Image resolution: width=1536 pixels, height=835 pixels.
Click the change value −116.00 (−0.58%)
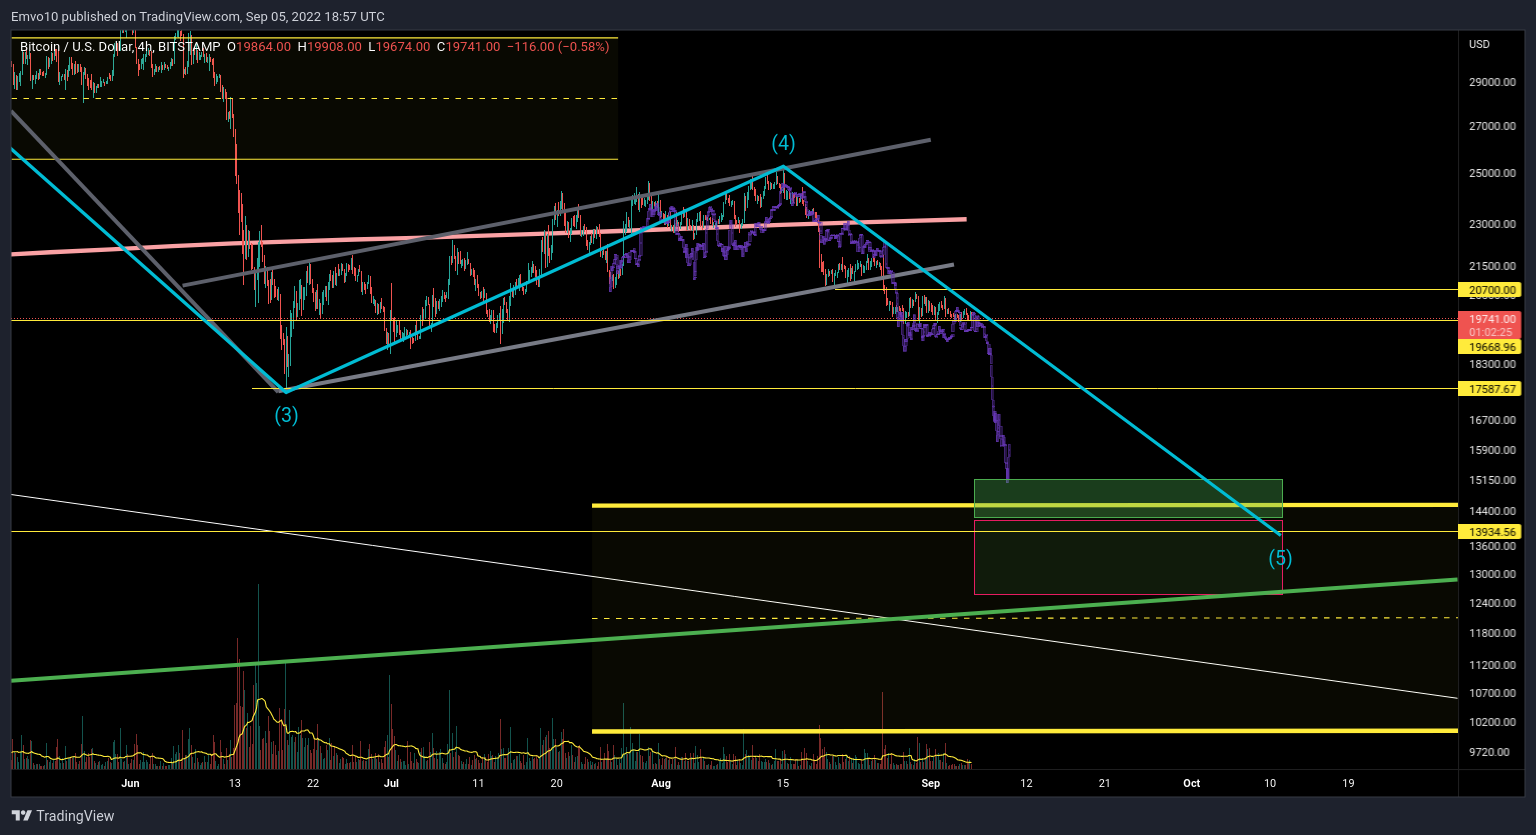click(x=557, y=46)
